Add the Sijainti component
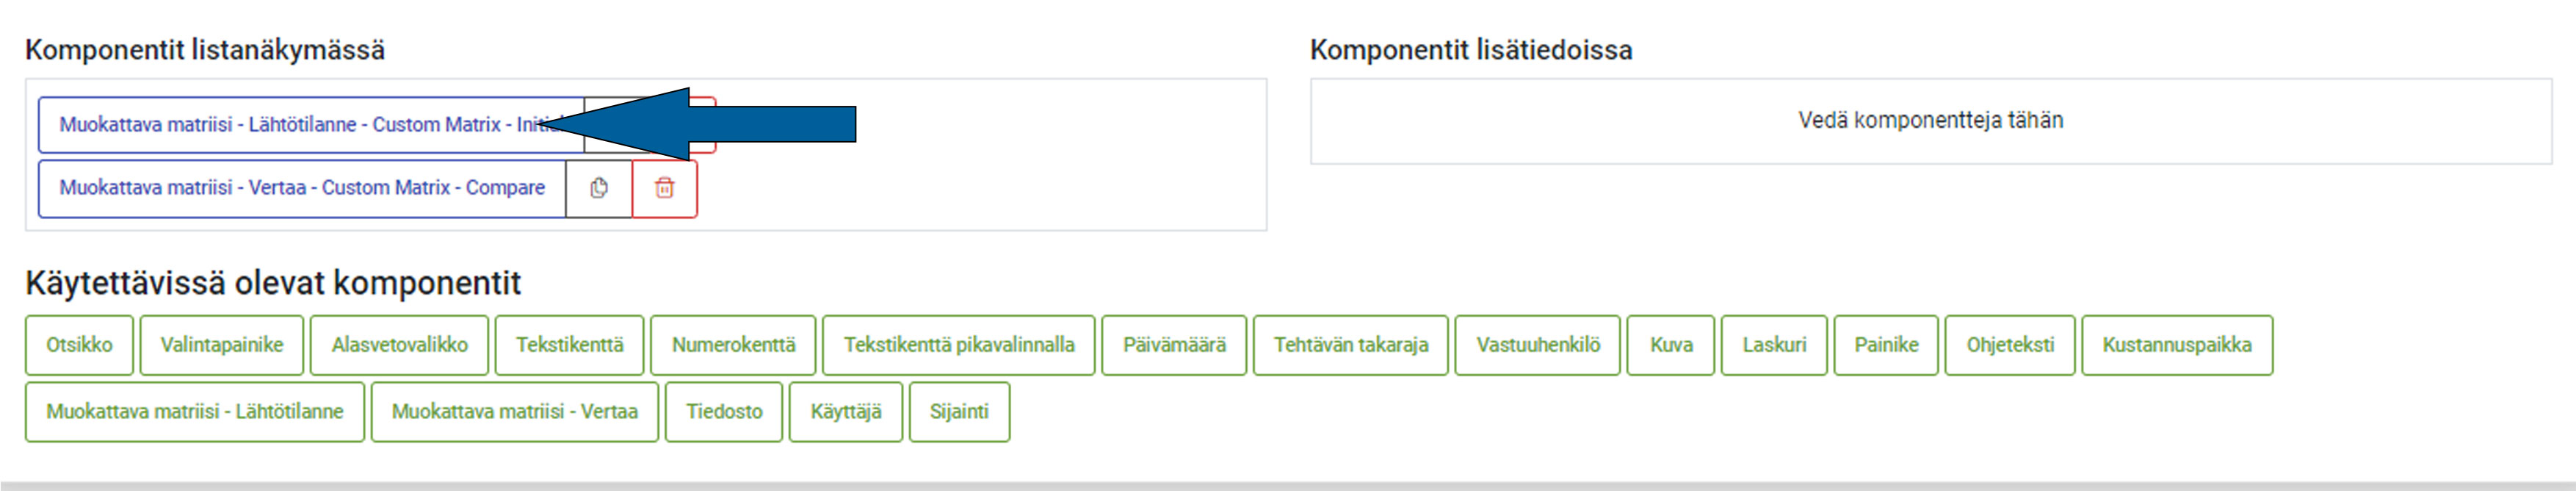The image size is (2576, 491). [958, 411]
